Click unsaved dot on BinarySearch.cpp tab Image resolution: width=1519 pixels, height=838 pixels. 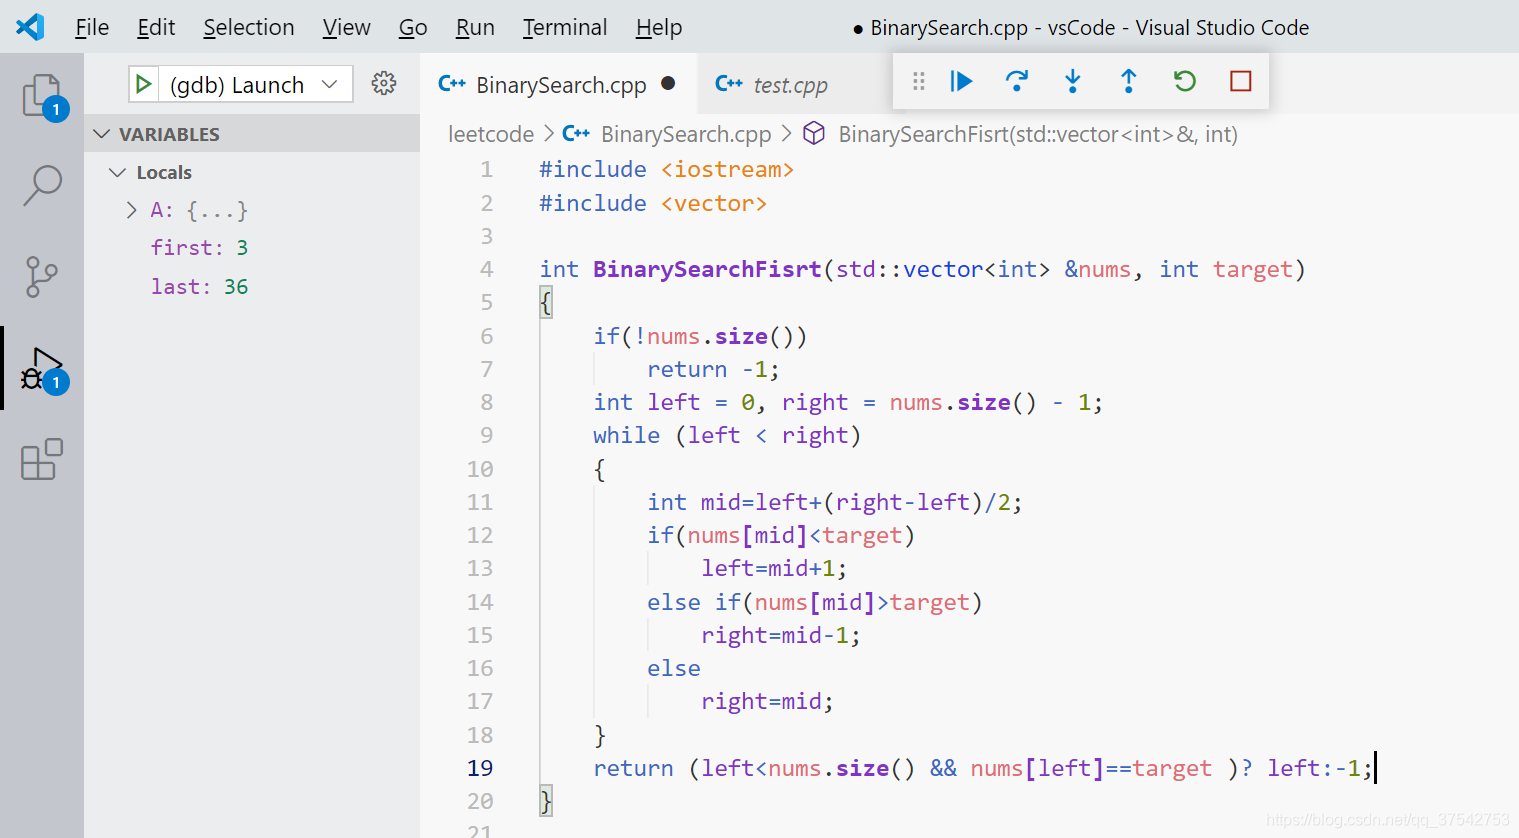[668, 83]
